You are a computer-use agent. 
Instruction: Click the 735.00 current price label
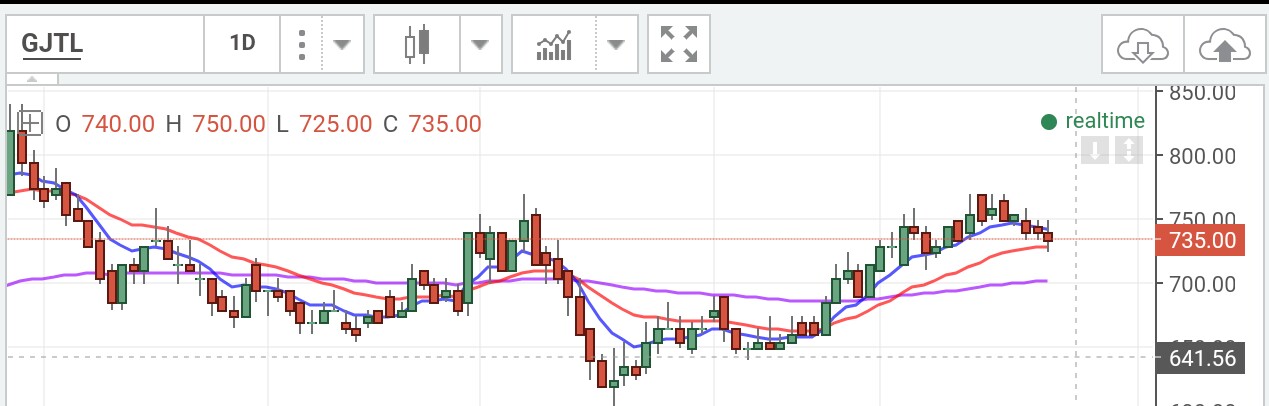coord(1200,240)
